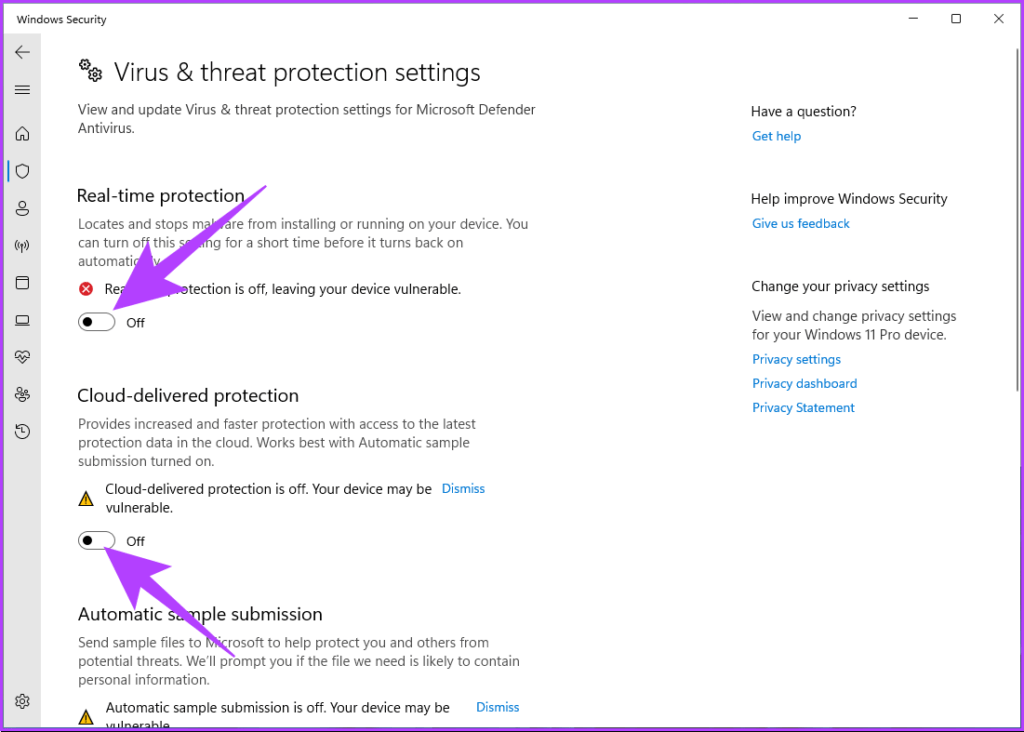
Task: Collapse the navigation pane with hamburger icon
Action: (22, 89)
